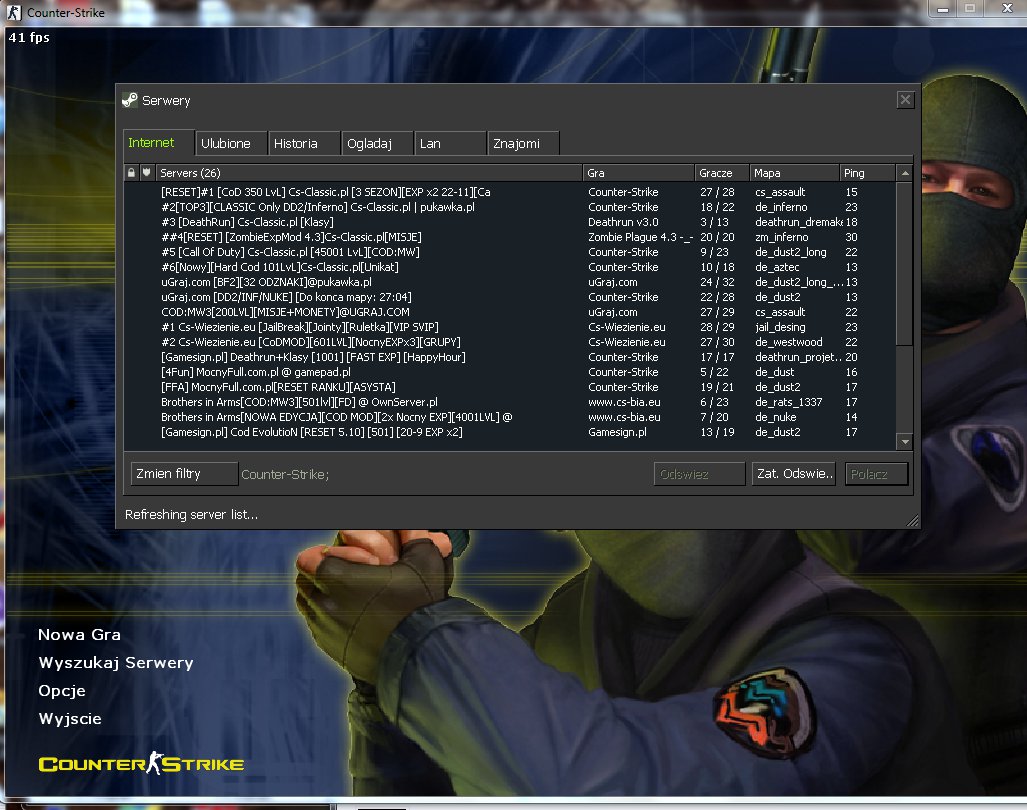Open the Ulubione tab
The width and height of the screenshot is (1027, 810).
231,143
